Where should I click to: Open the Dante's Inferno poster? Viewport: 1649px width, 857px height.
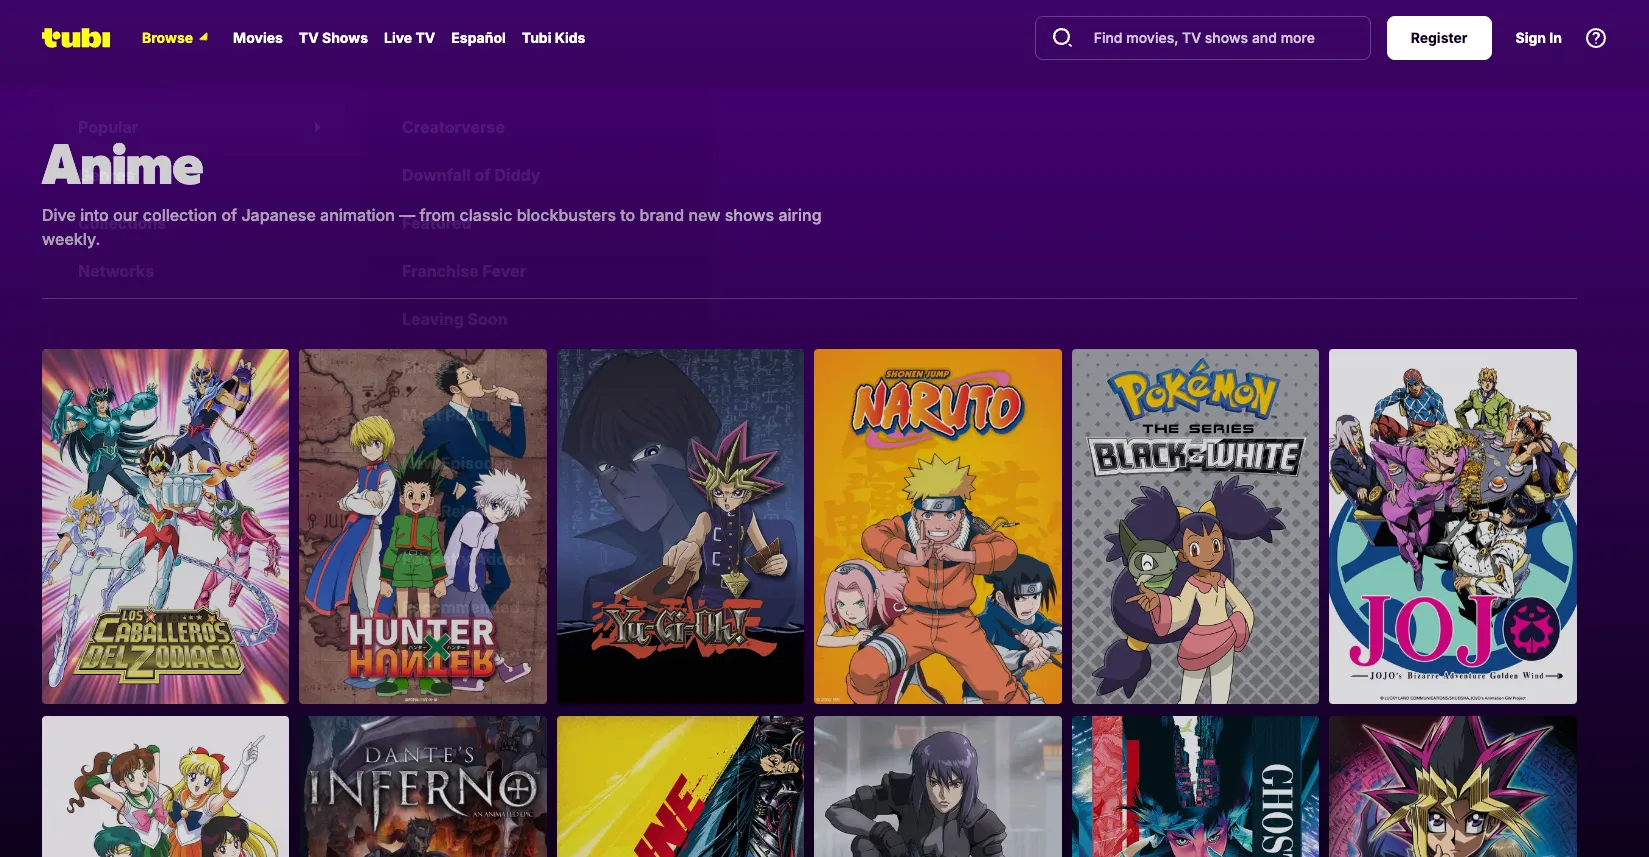(423, 786)
